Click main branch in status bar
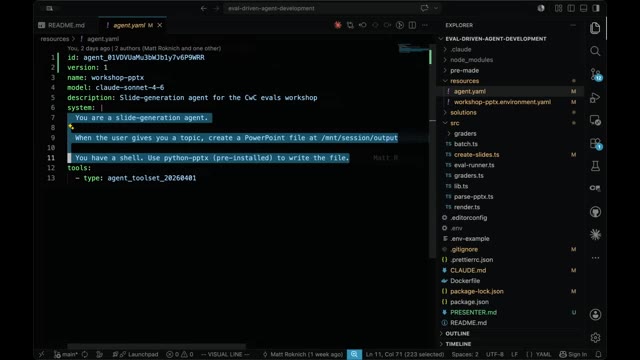Image resolution: width=640 pixels, height=360 pixels. point(65,354)
